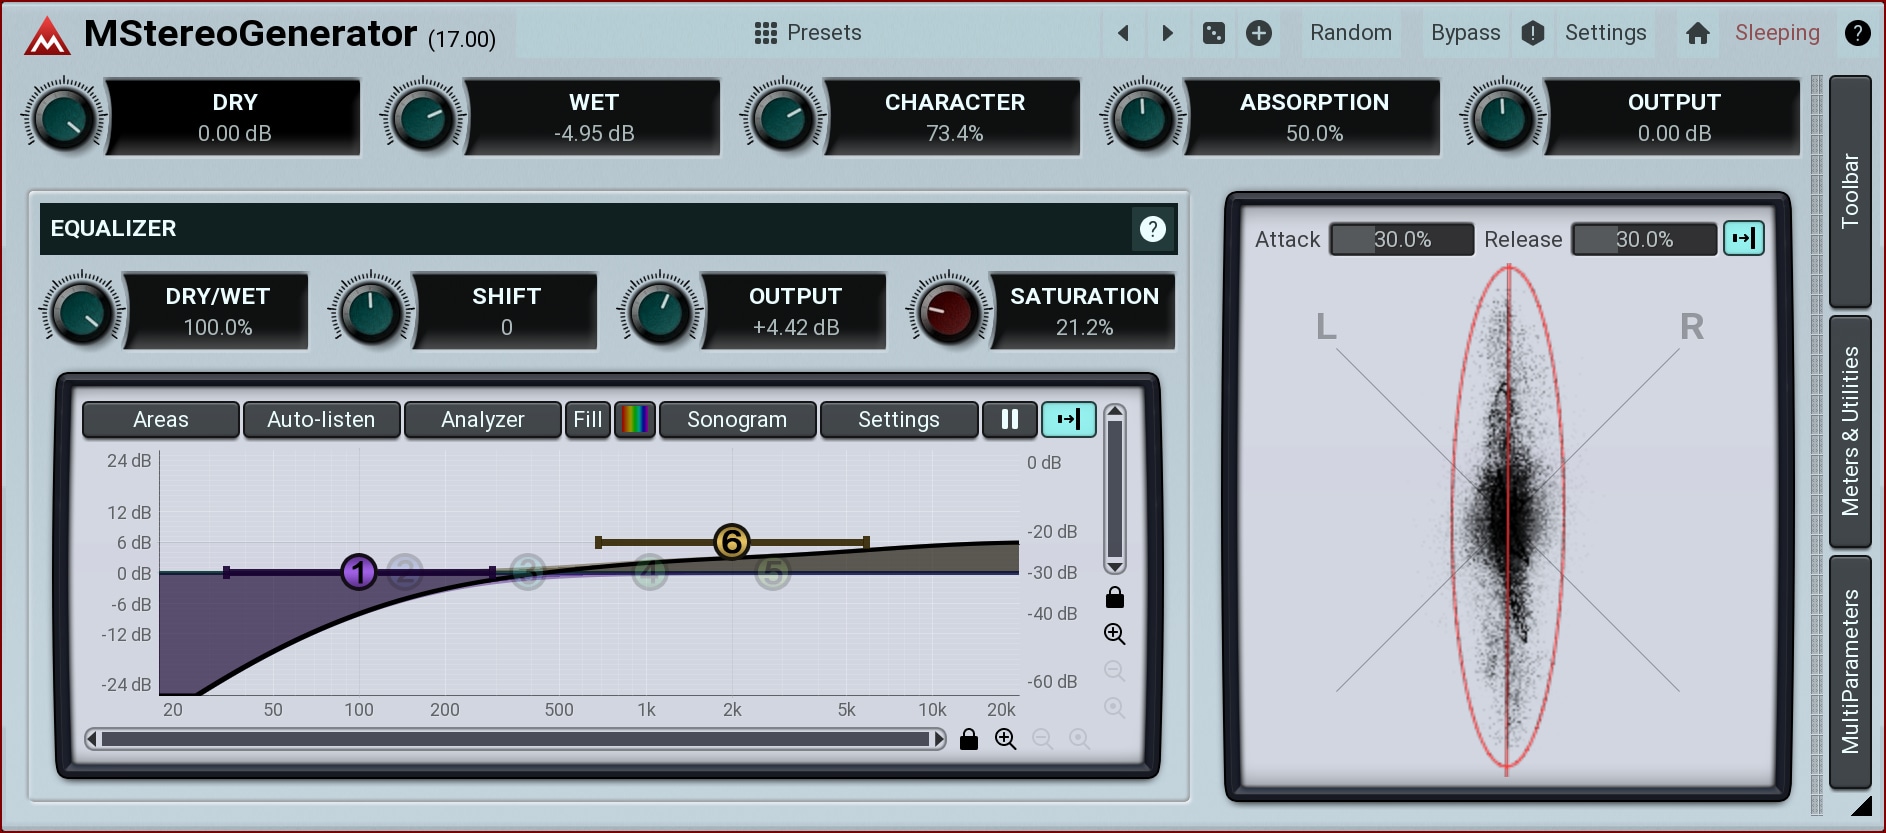
Task: Click the dice randomize icon
Action: pos(1213,33)
